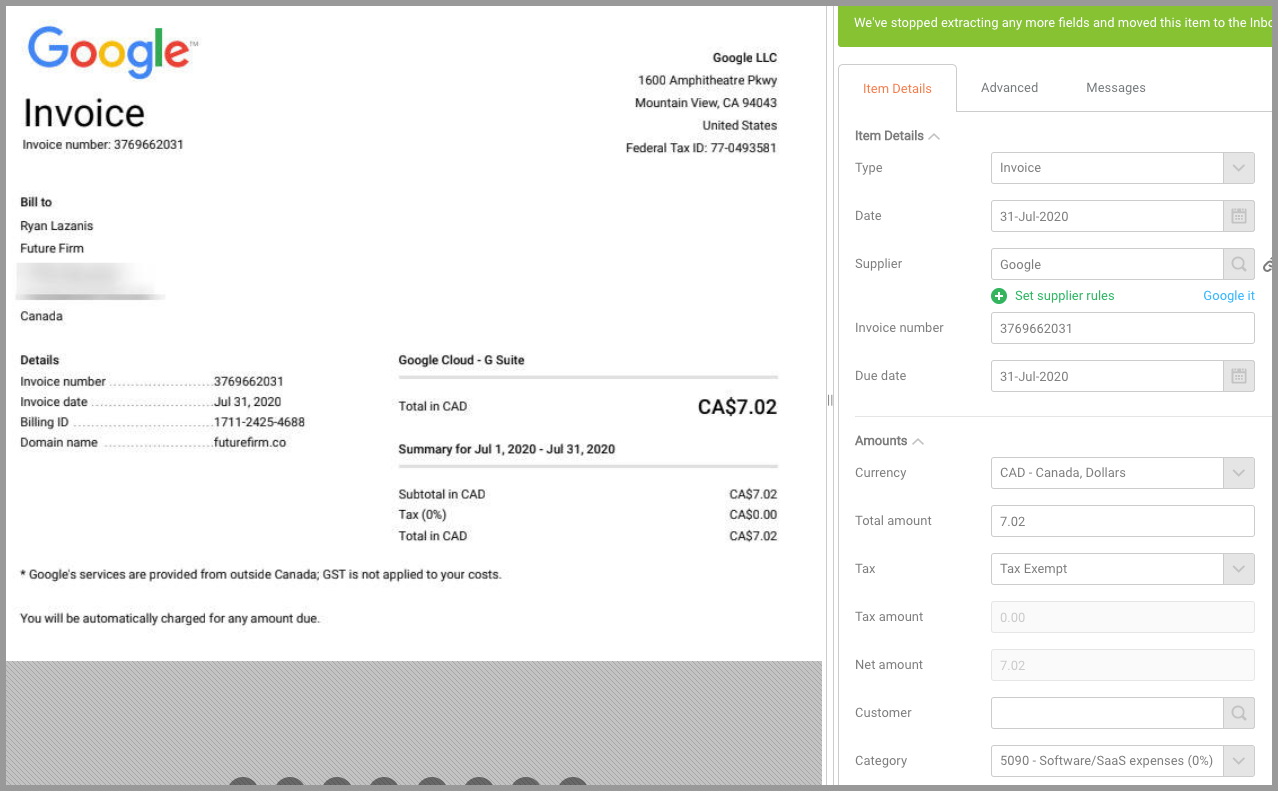Open the Tax dropdown showing Tax Exempt
The image size is (1278, 791).
[1123, 569]
